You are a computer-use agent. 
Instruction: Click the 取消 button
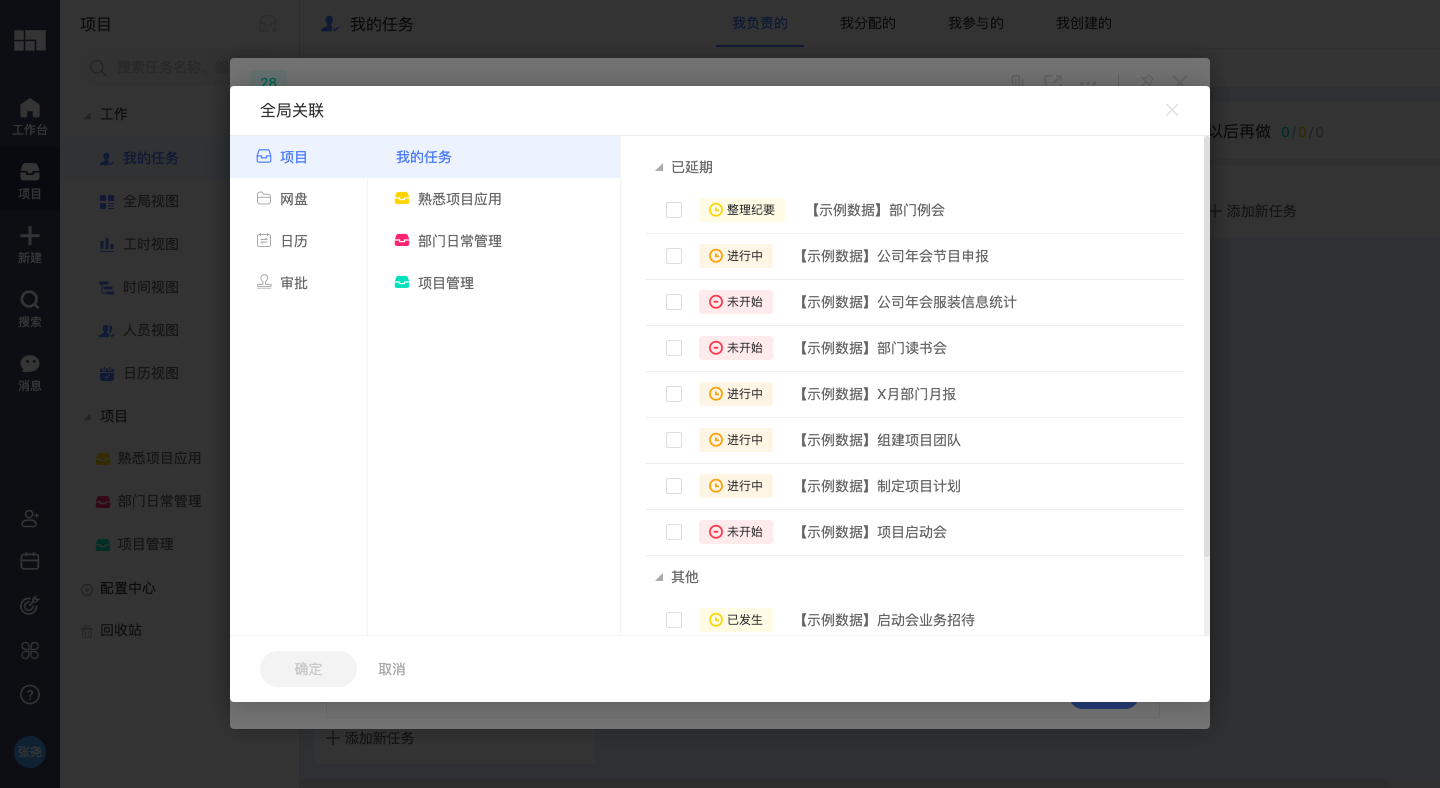(392, 669)
